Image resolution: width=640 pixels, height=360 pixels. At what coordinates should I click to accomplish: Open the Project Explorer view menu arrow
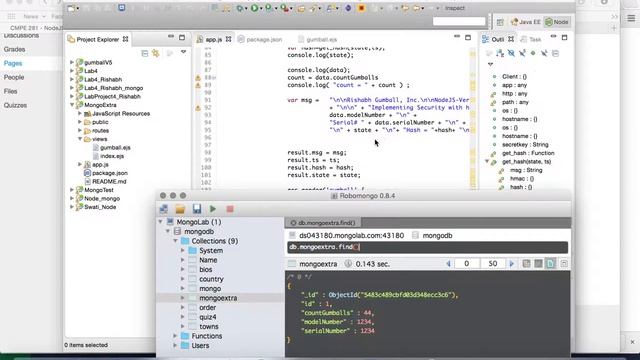coord(183,52)
